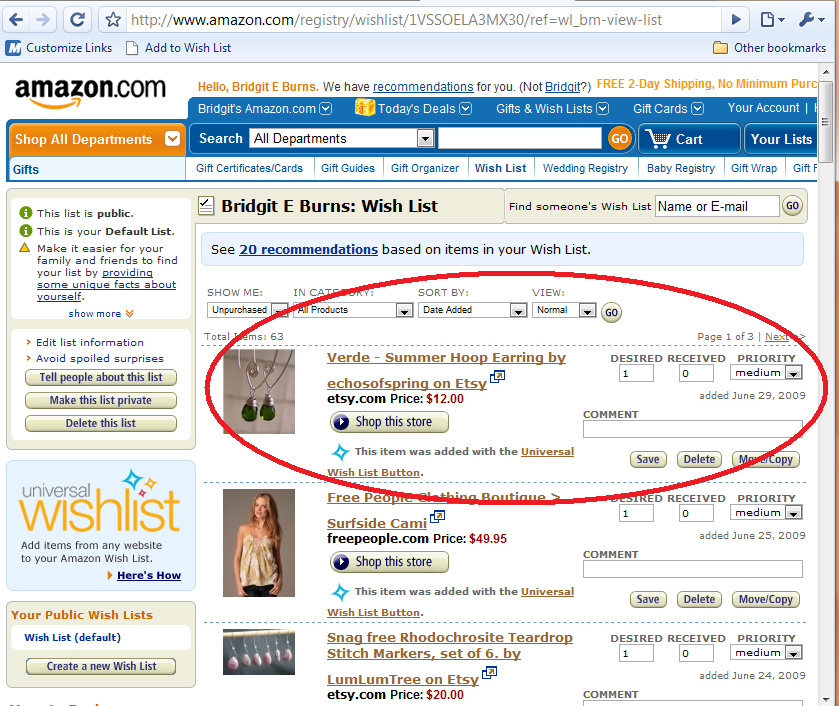This screenshot has width=839, height=706.
Task: Expand the Shop All Departments dropdown
Action: pos(172,139)
